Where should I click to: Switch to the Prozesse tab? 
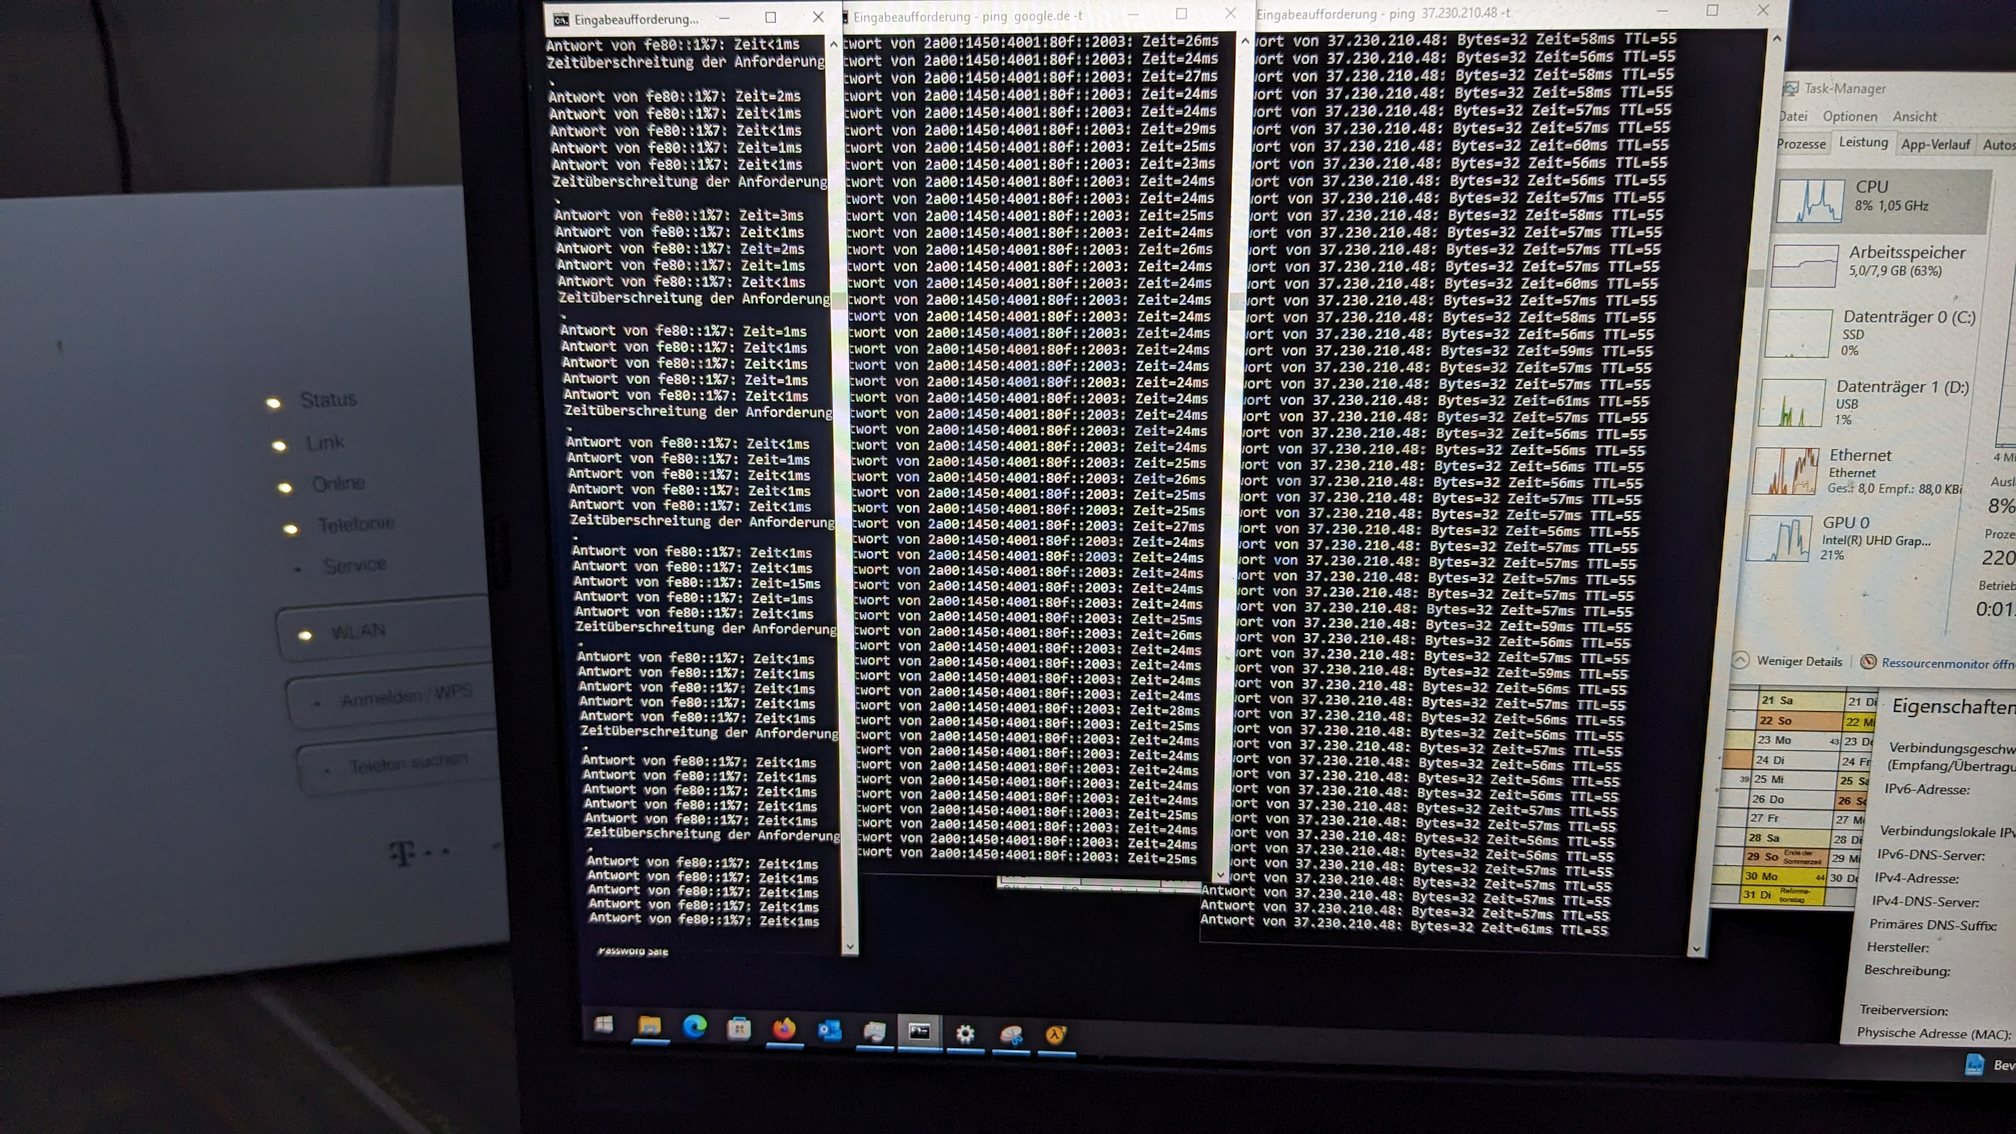click(1801, 144)
